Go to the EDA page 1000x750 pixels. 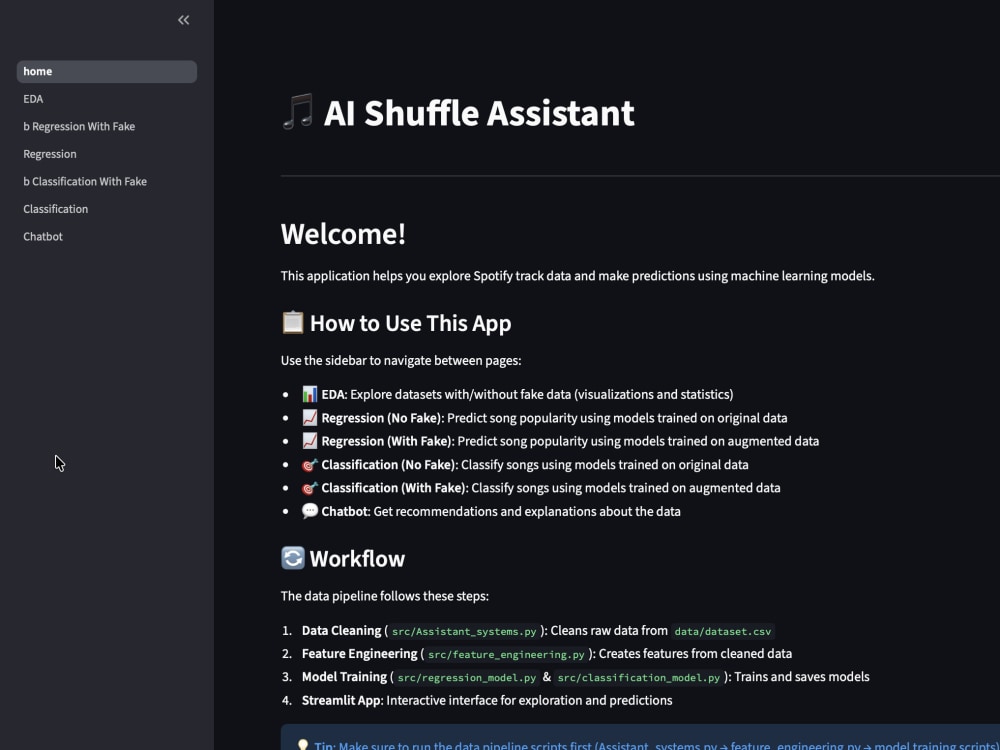point(107,99)
